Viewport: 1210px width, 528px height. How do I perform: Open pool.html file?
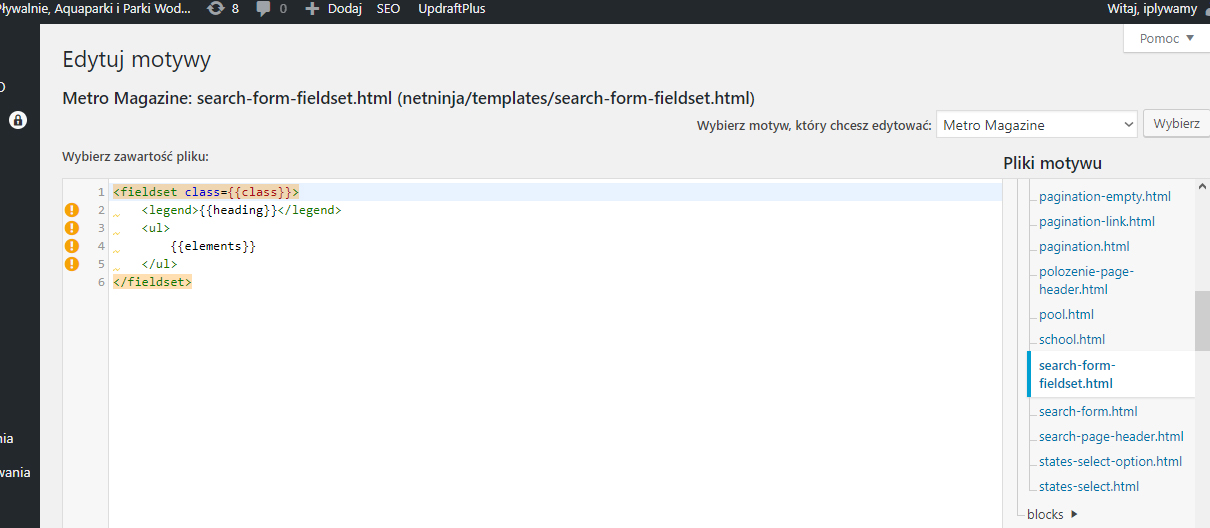click(1066, 315)
